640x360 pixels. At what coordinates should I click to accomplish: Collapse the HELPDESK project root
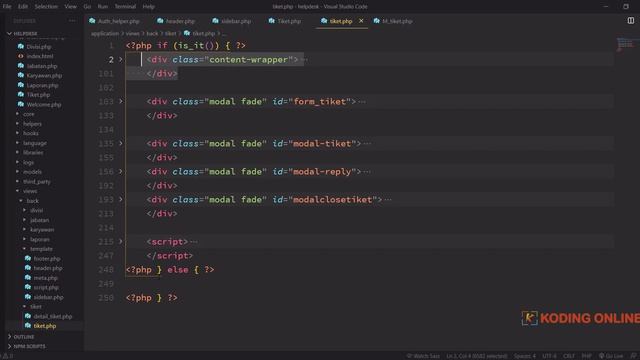(10, 33)
